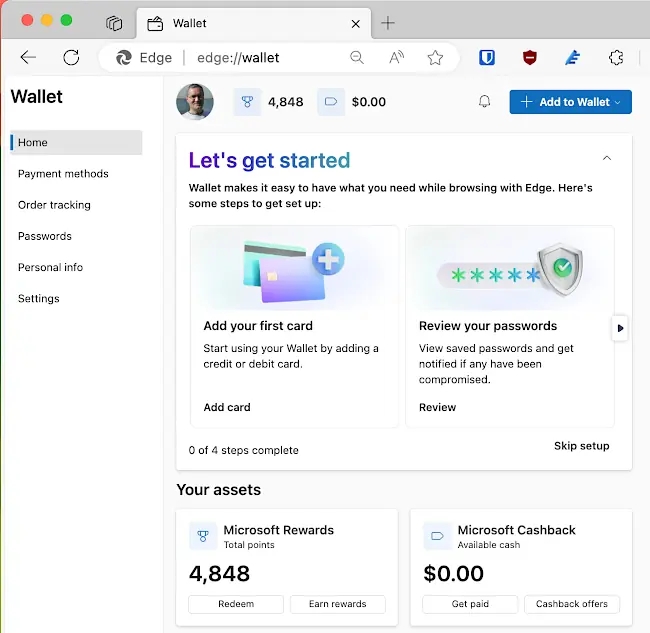Click the Edge logo in address bar

124,57
